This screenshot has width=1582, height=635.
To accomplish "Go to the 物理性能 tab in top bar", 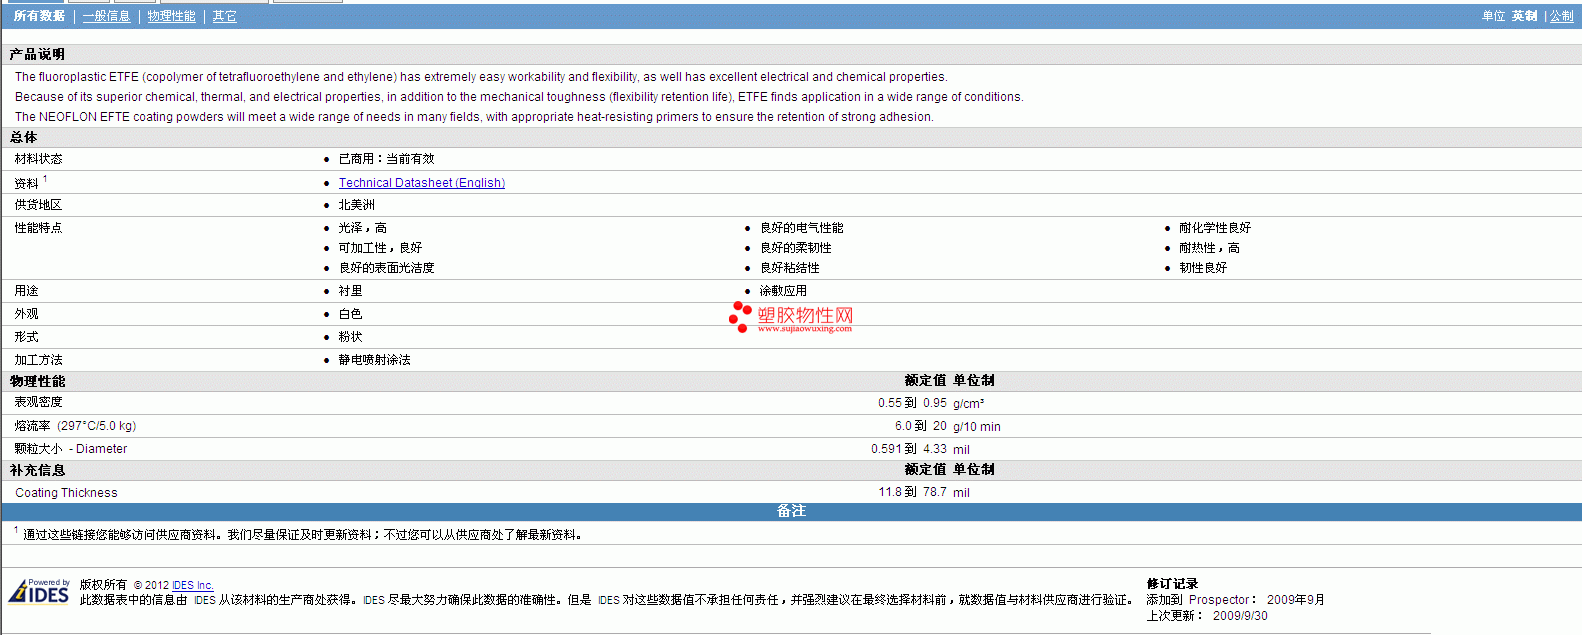I will pos(171,16).
